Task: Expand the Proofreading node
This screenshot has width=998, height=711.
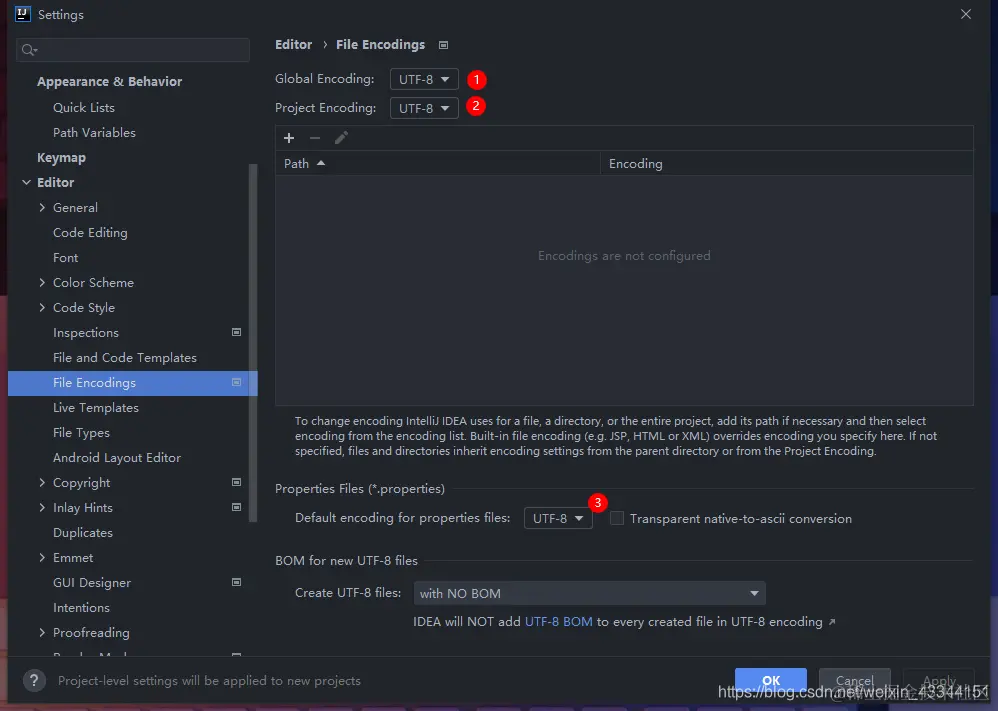Action: (42, 633)
